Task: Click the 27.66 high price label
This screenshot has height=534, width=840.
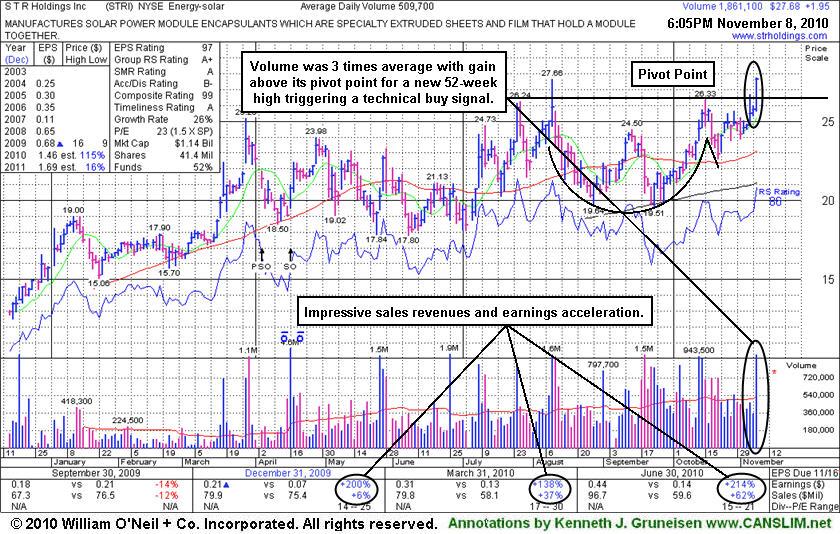Action: [551, 73]
